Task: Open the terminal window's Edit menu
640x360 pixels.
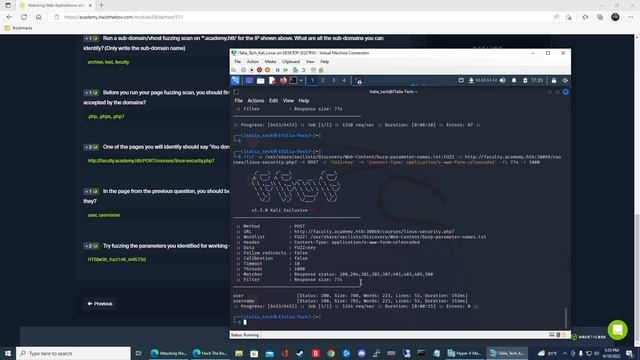Action: click(x=273, y=100)
